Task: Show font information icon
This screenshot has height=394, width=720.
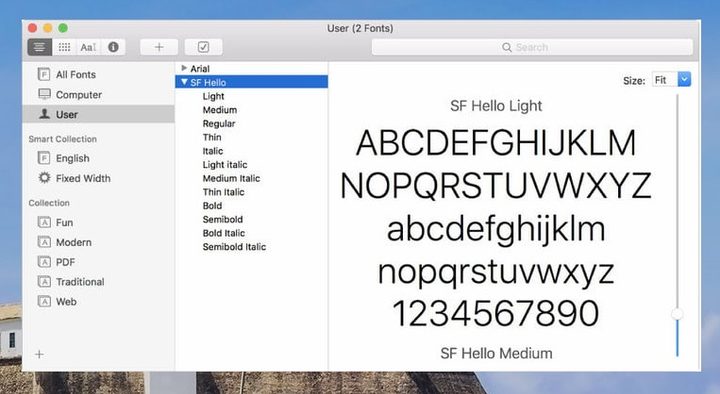Action: [x=113, y=47]
